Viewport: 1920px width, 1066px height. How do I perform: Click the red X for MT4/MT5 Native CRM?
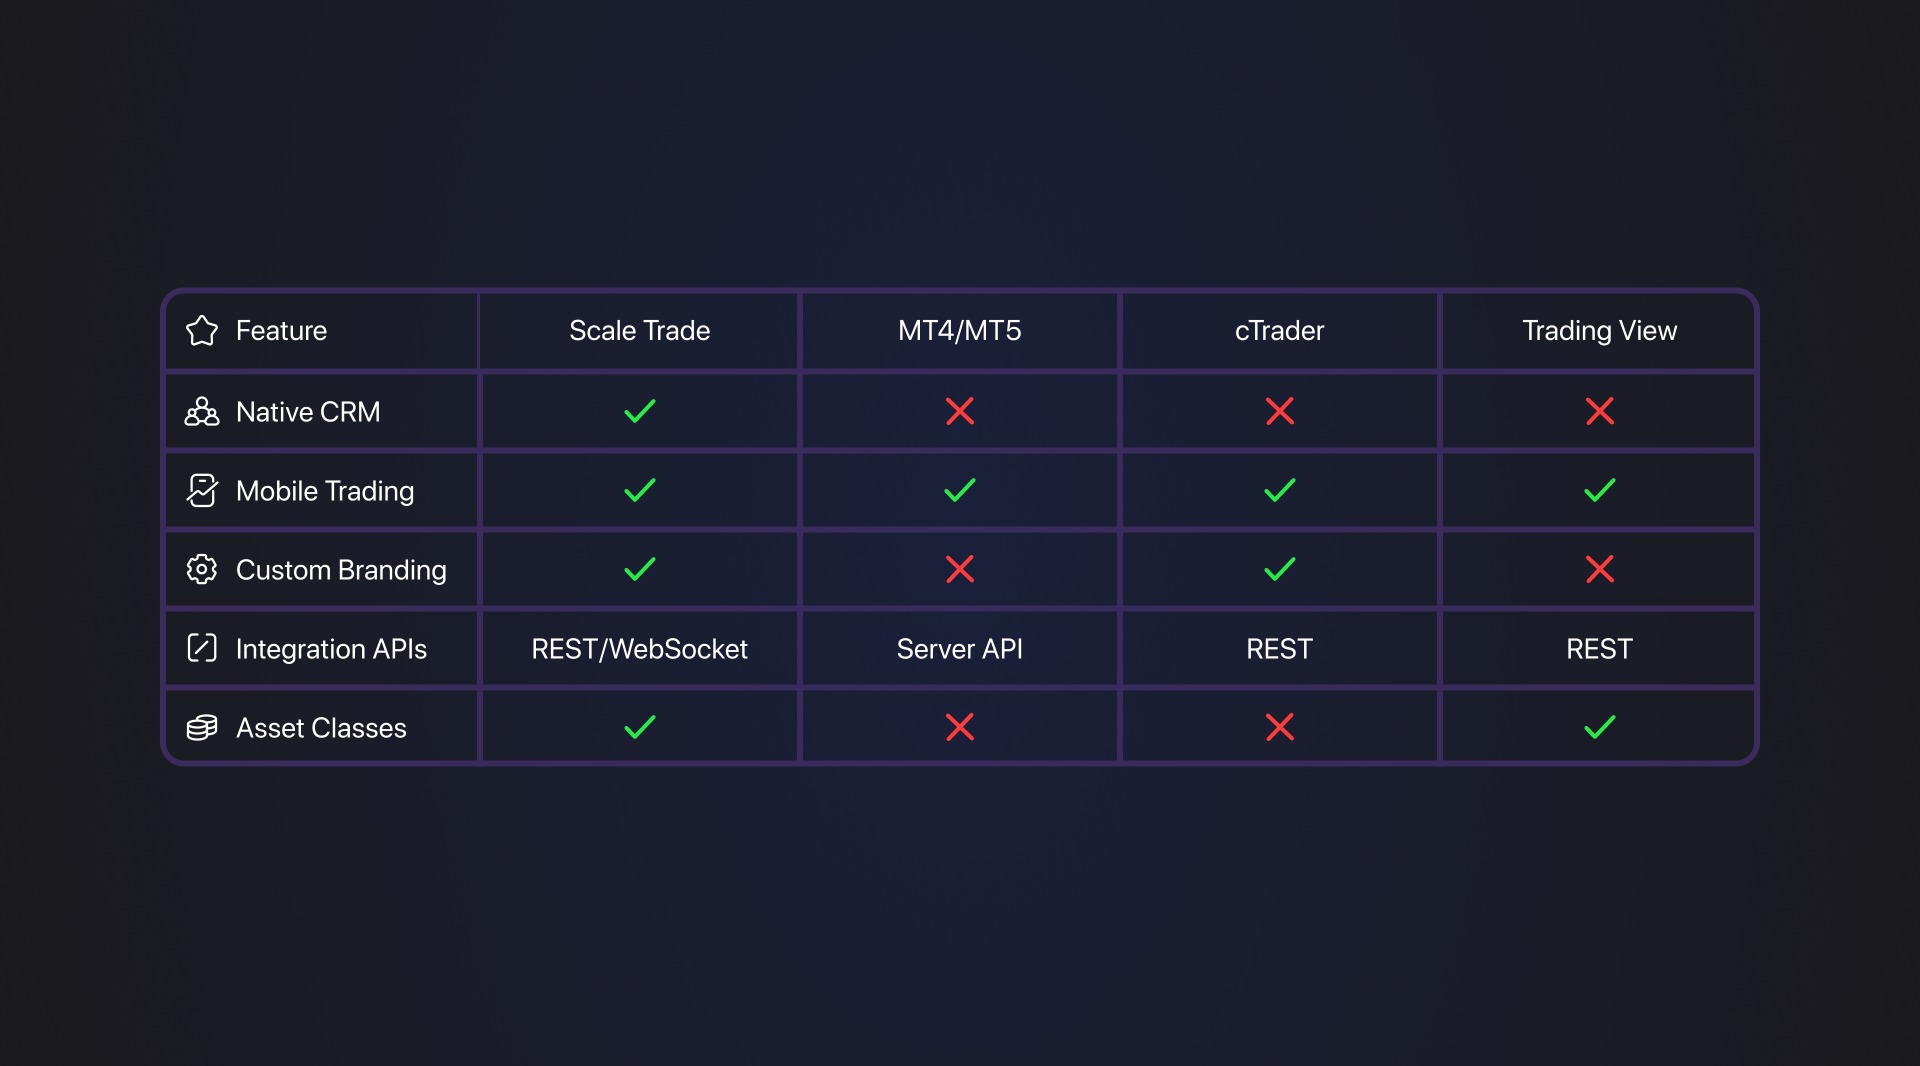point(960,412)
